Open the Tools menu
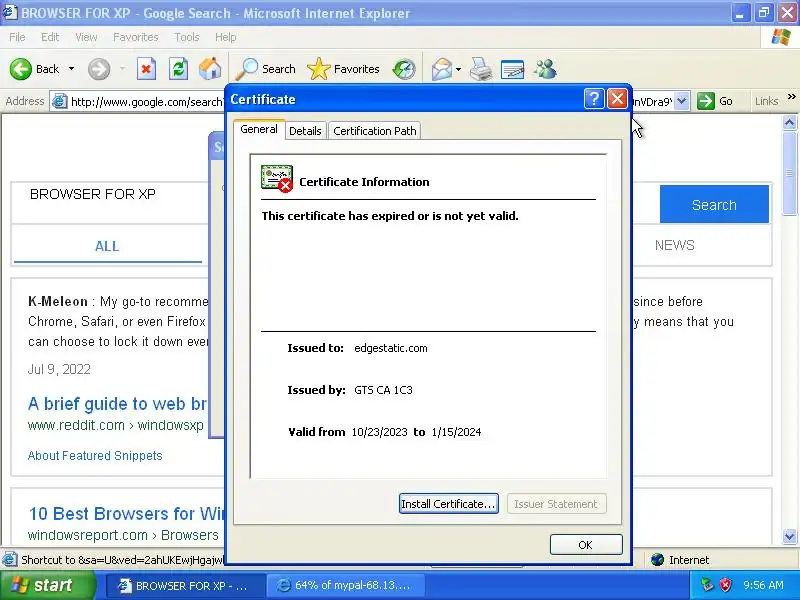 point(187,37)
